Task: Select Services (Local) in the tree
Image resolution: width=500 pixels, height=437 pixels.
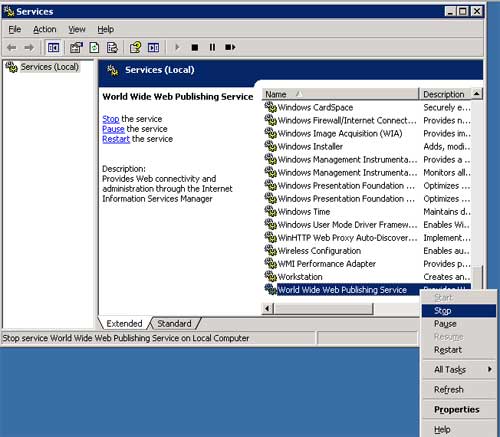Action: (50, 67)
